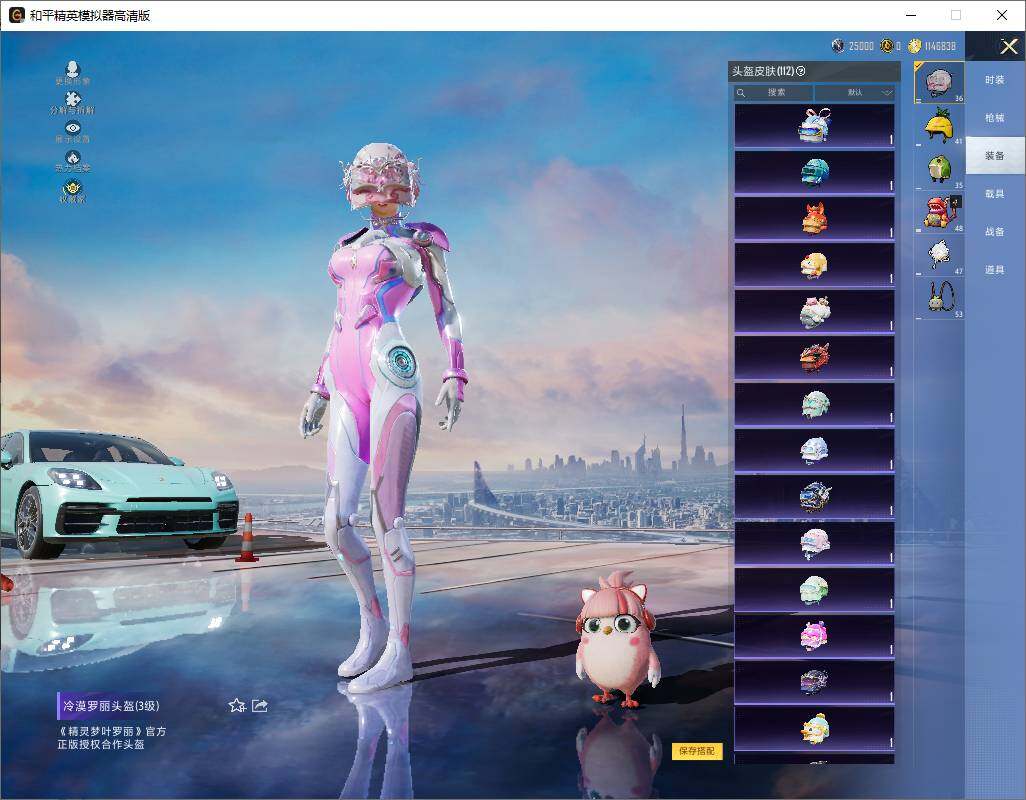Choose the dark blue mech helmet skin

coord(814,496)
